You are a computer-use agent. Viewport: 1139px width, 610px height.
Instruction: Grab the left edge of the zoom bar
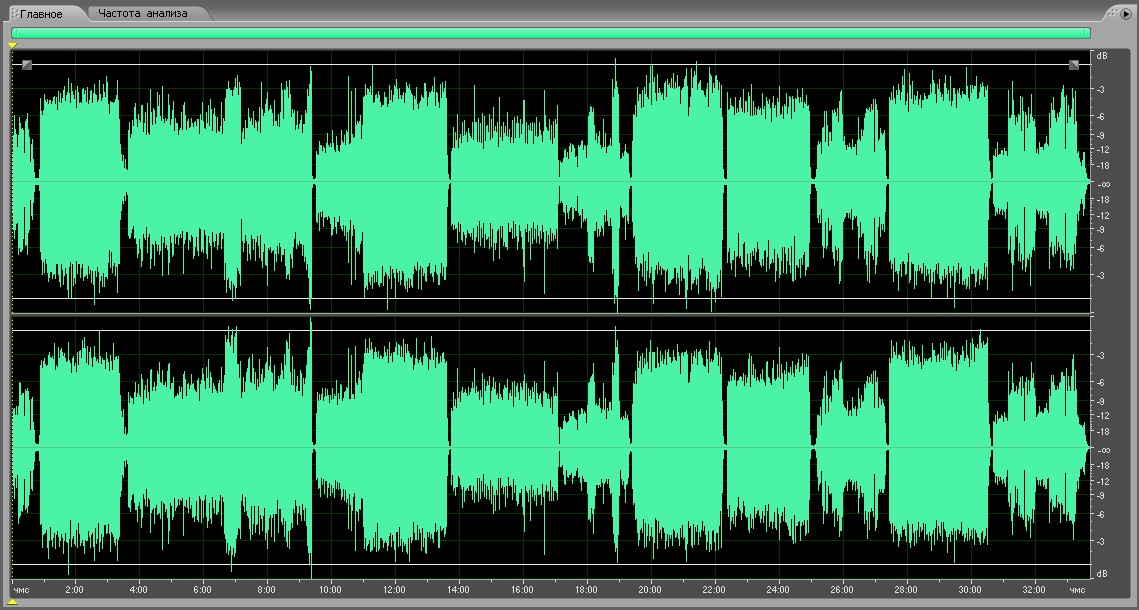point(13,33)
